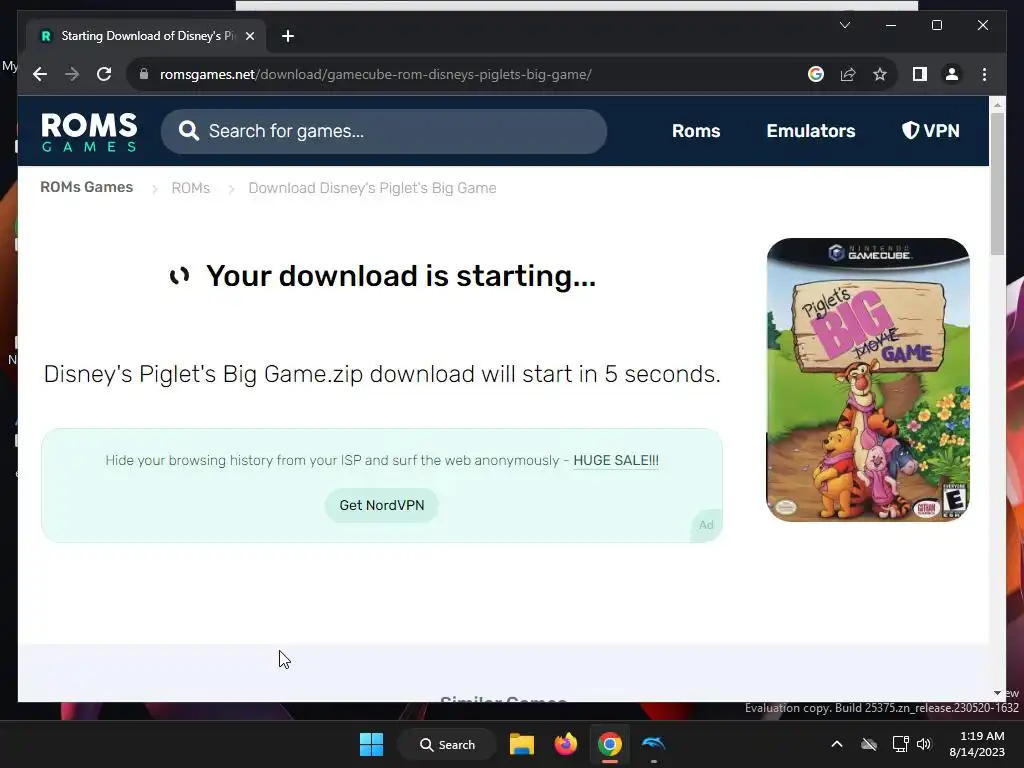Close the Starting Download tab

(x=249, y=37)
